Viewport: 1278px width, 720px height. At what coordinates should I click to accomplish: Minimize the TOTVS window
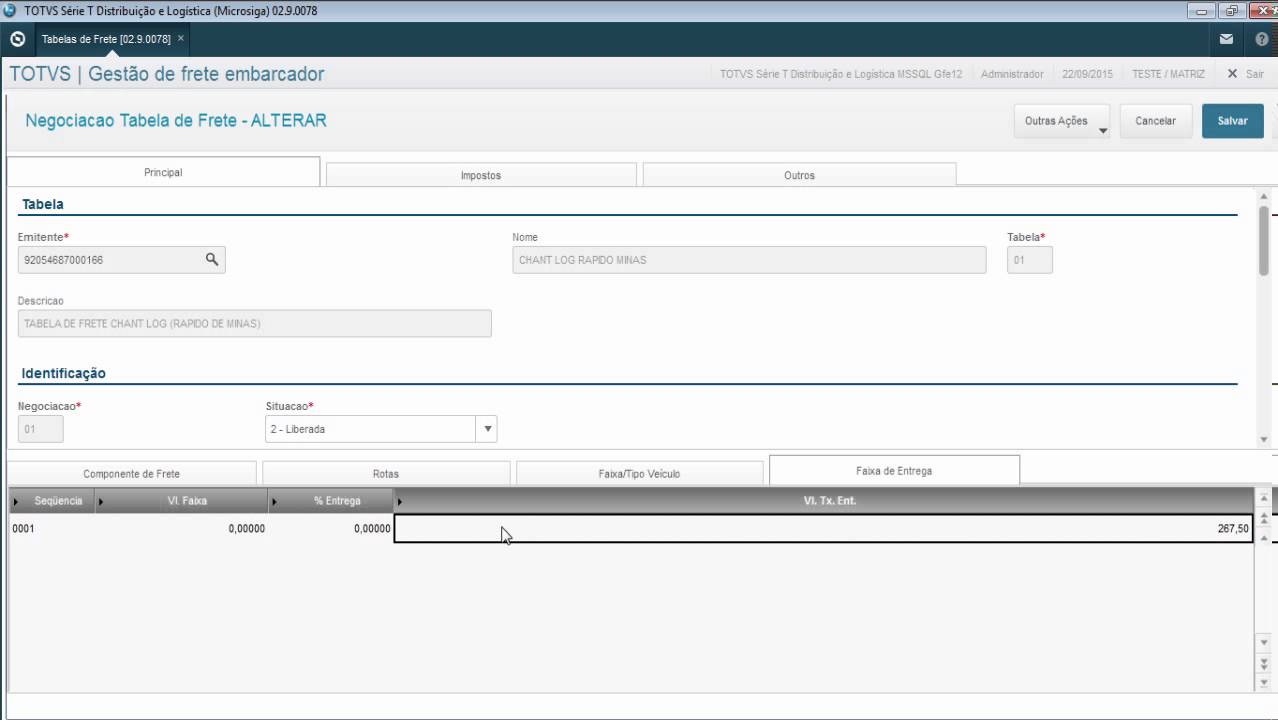point(1201,11)
